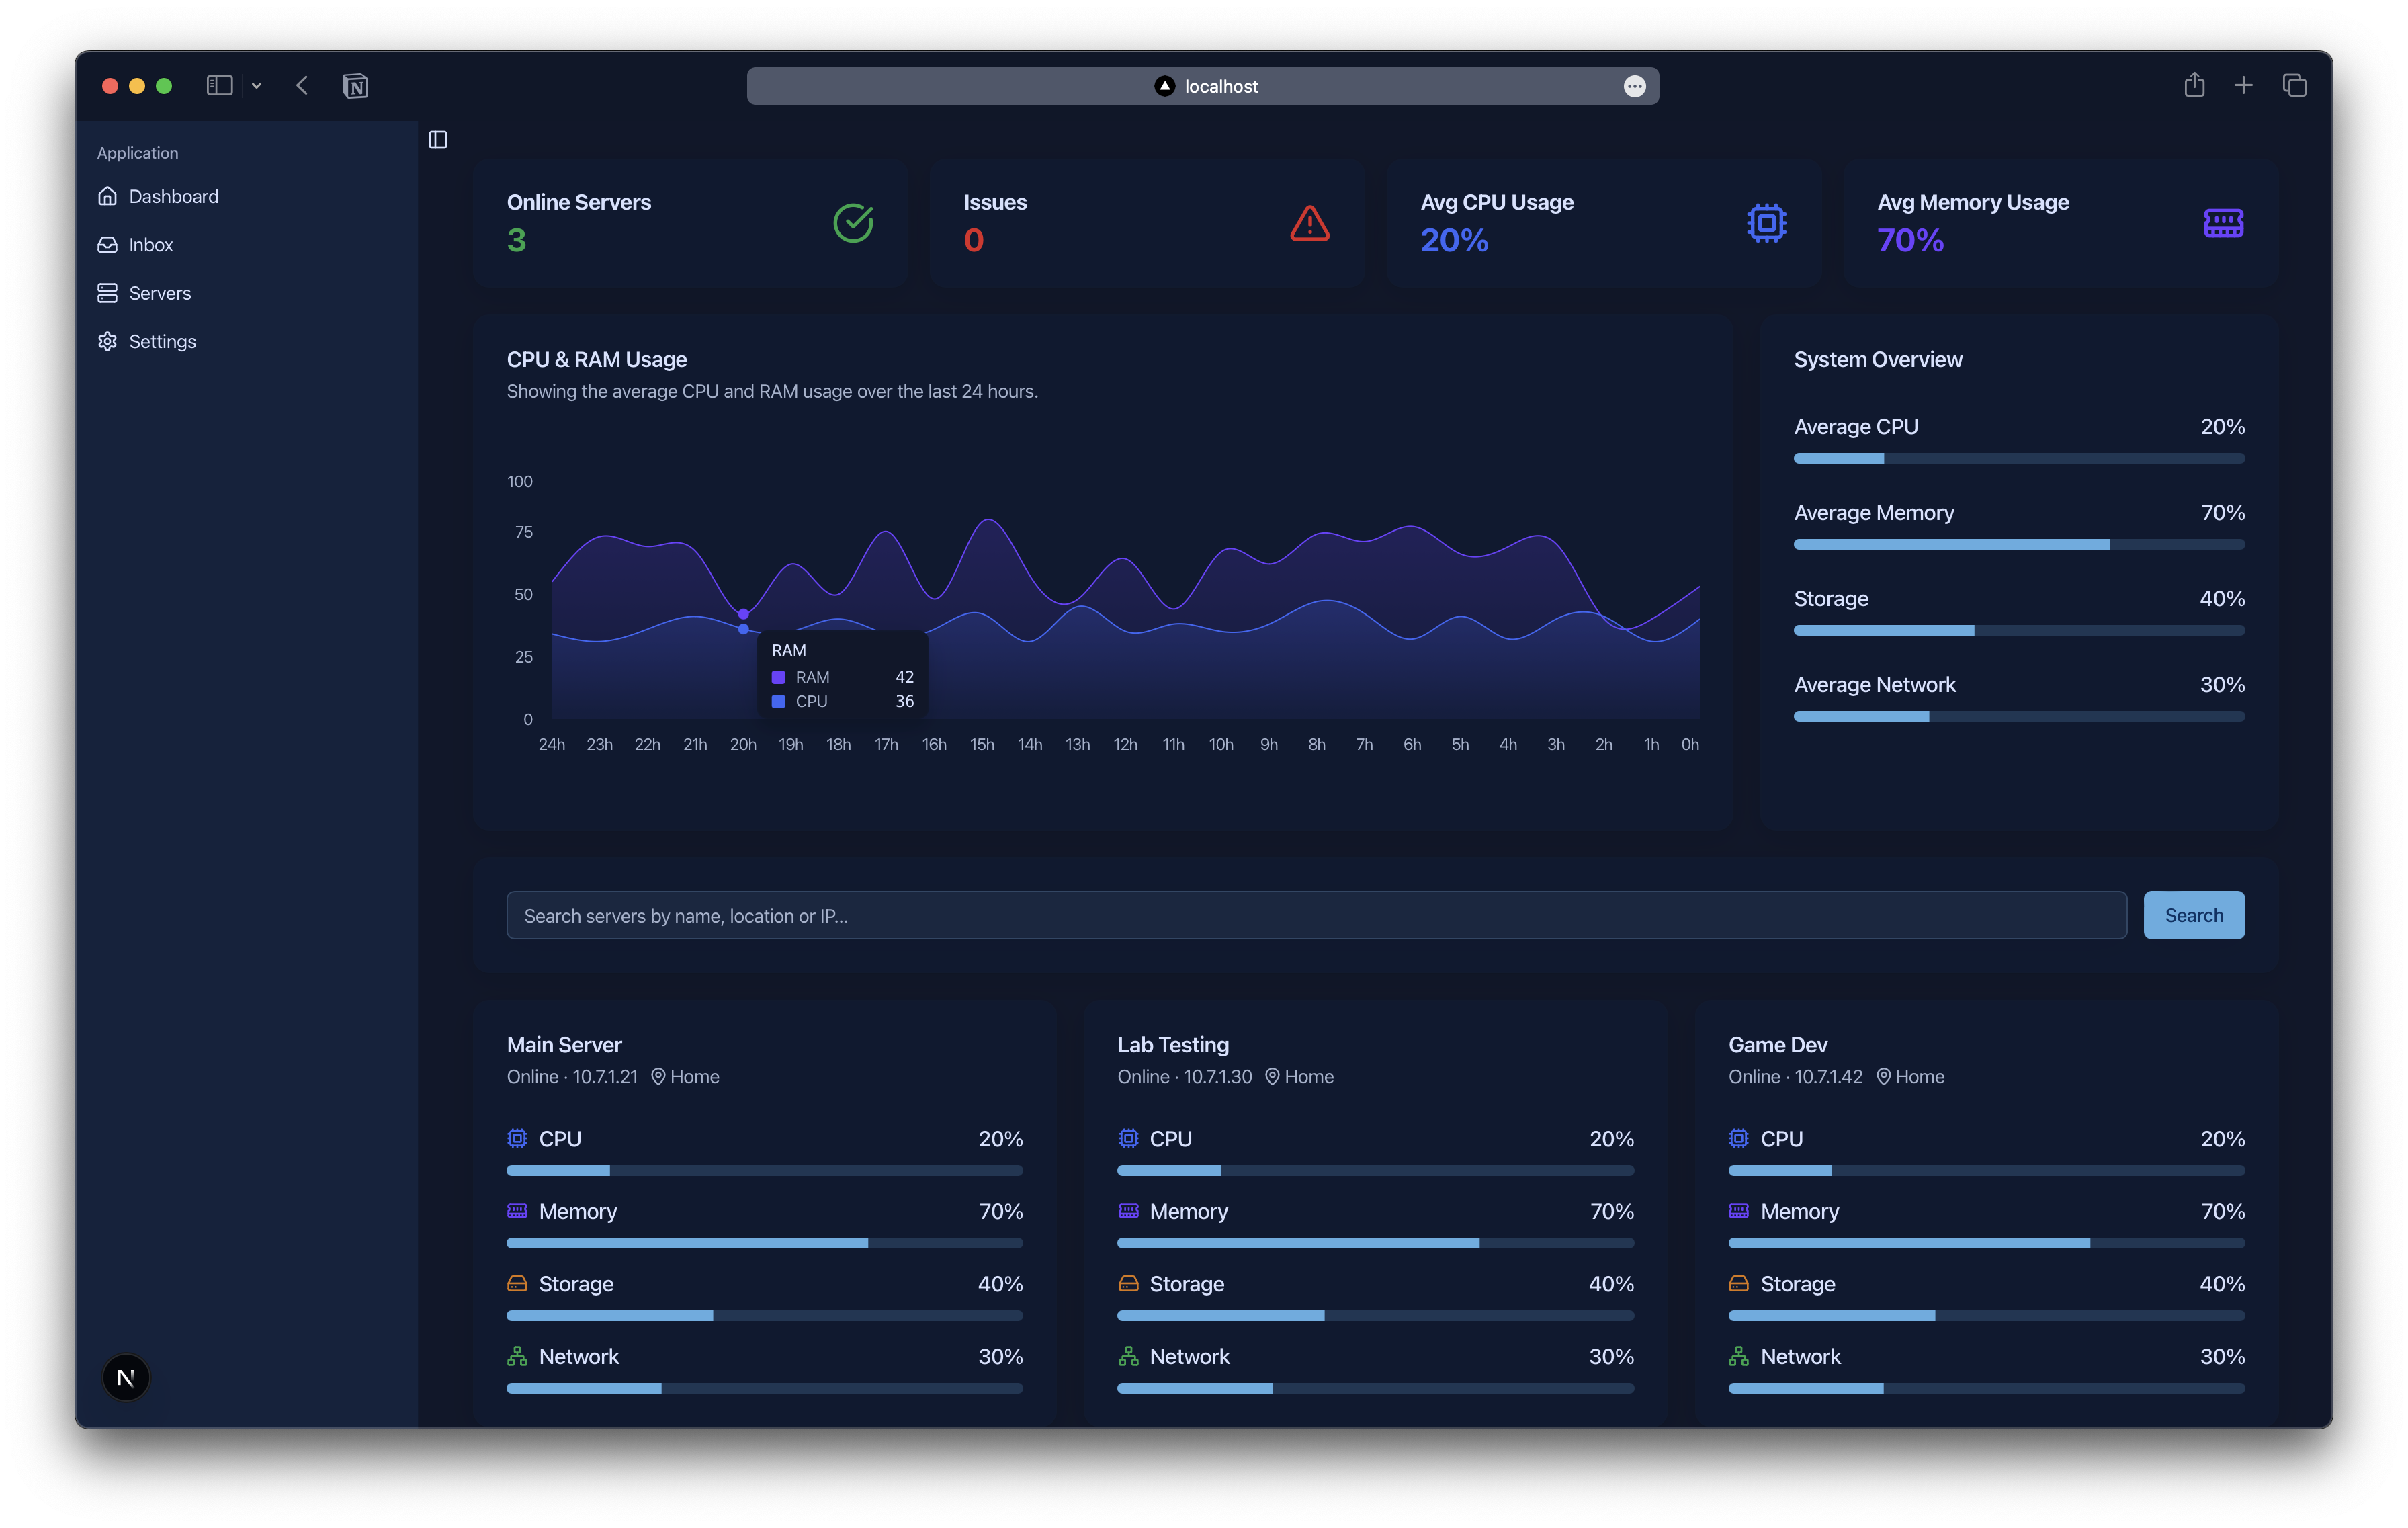The width and height of the screenshot is (2408, 1528).
Task: Click Main Server Memory icon
Action: pyautogui.click(x=517, y=1211)
